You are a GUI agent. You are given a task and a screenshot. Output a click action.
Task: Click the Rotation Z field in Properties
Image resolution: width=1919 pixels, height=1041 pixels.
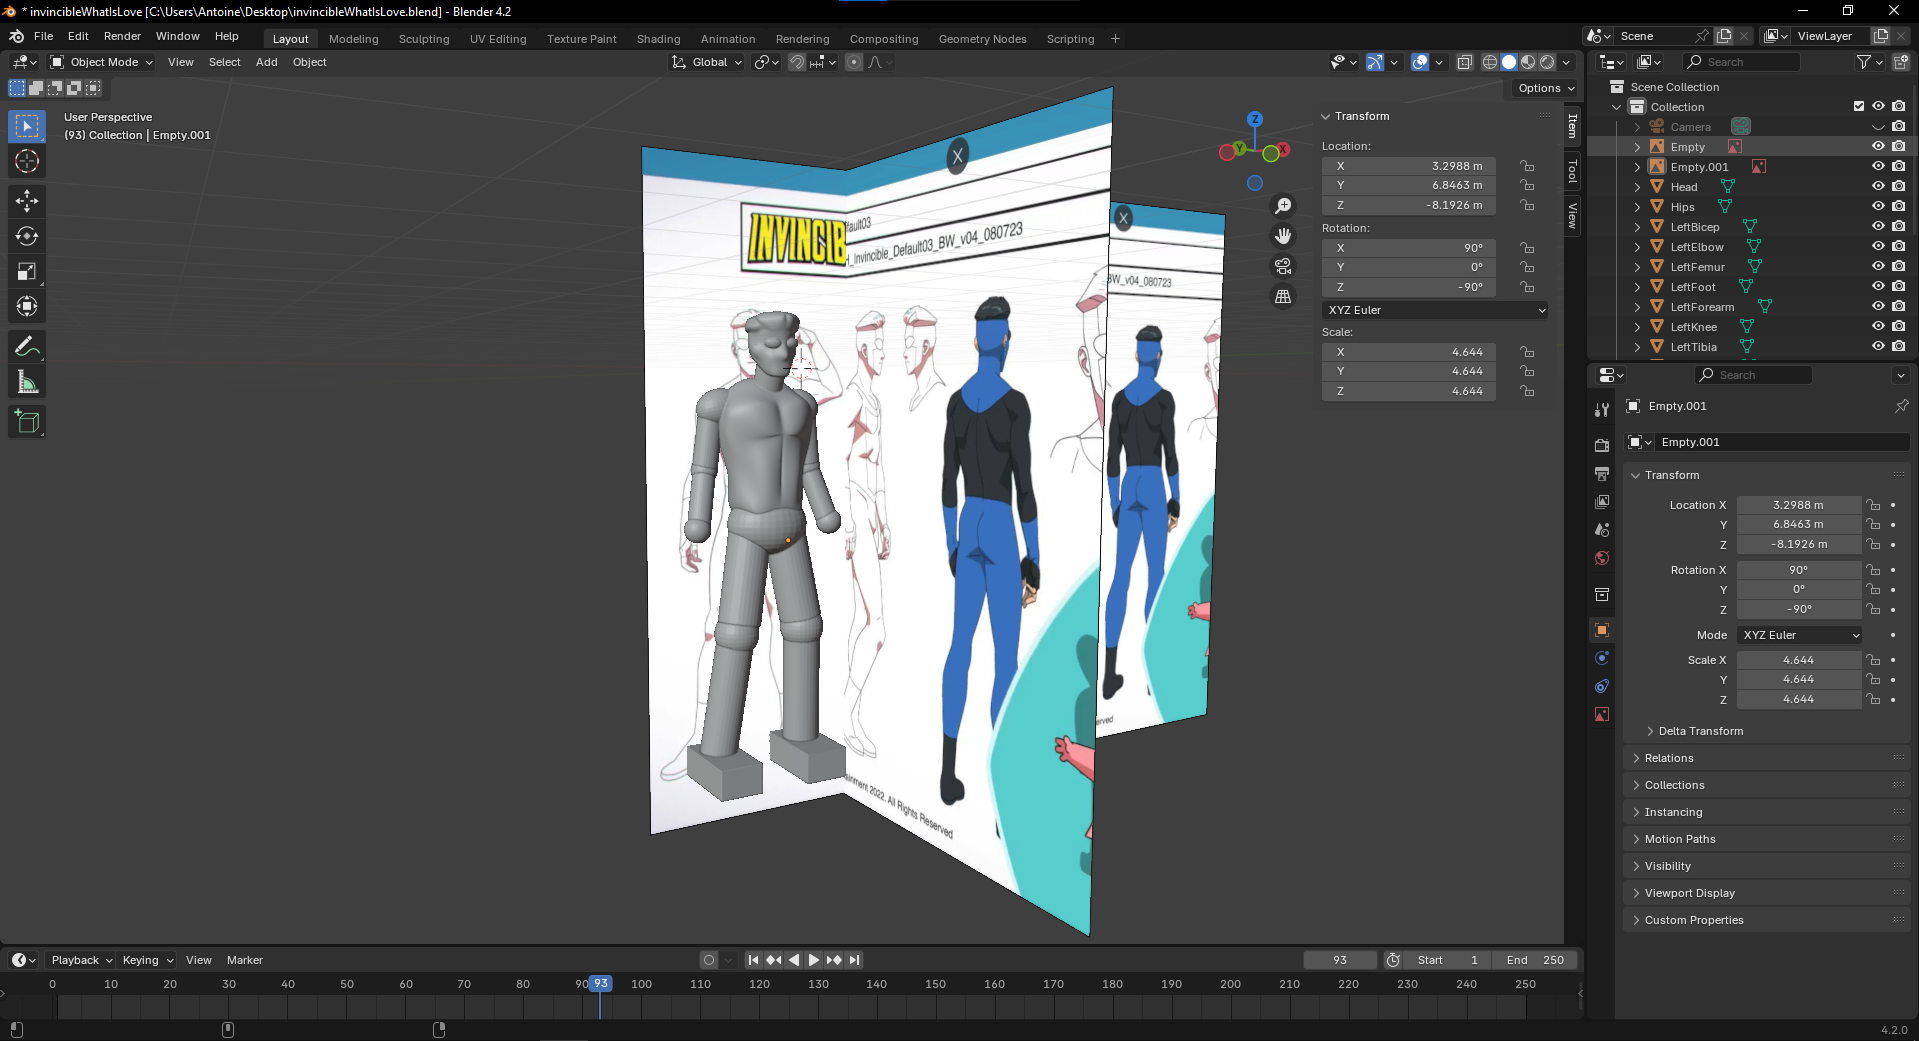tap(1798, 609)
